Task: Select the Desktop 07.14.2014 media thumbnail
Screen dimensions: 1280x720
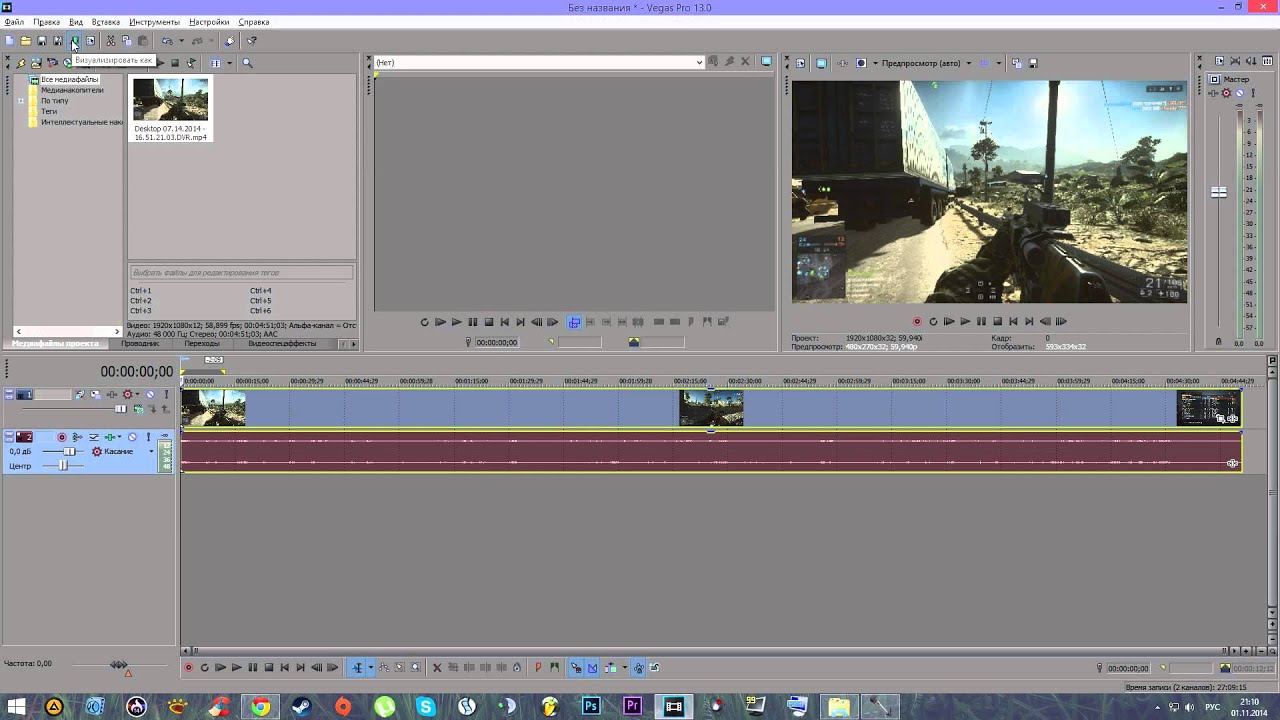Action: pyautogui.click(x=170, y=109)
